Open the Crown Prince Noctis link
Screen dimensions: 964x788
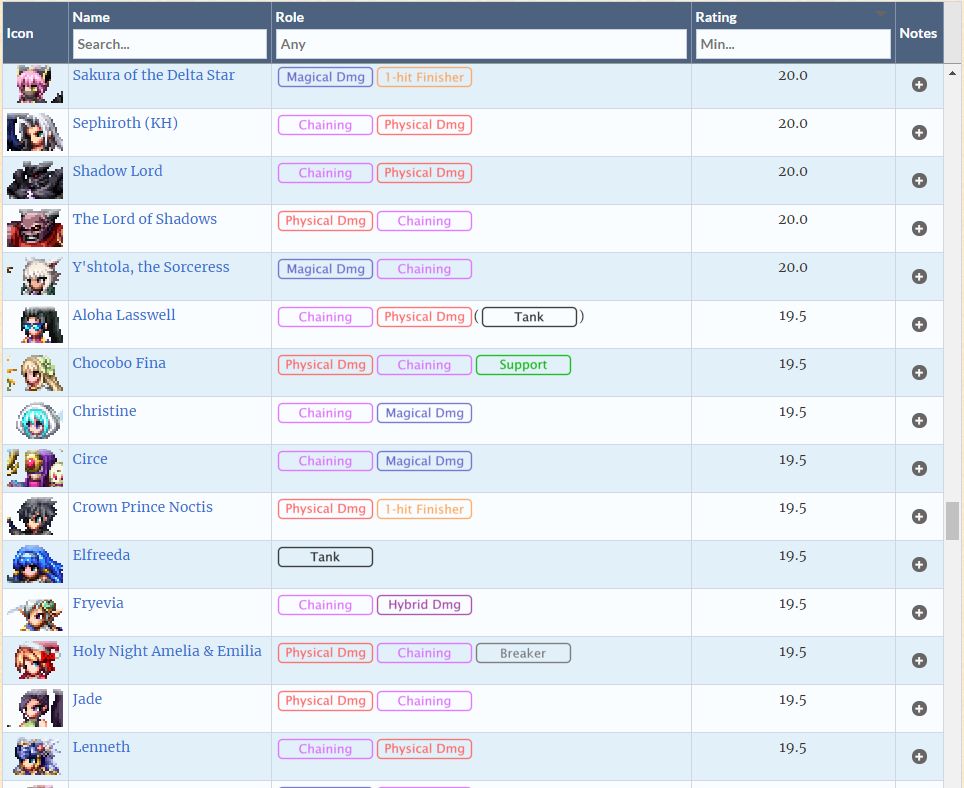[x=143, y=506]
